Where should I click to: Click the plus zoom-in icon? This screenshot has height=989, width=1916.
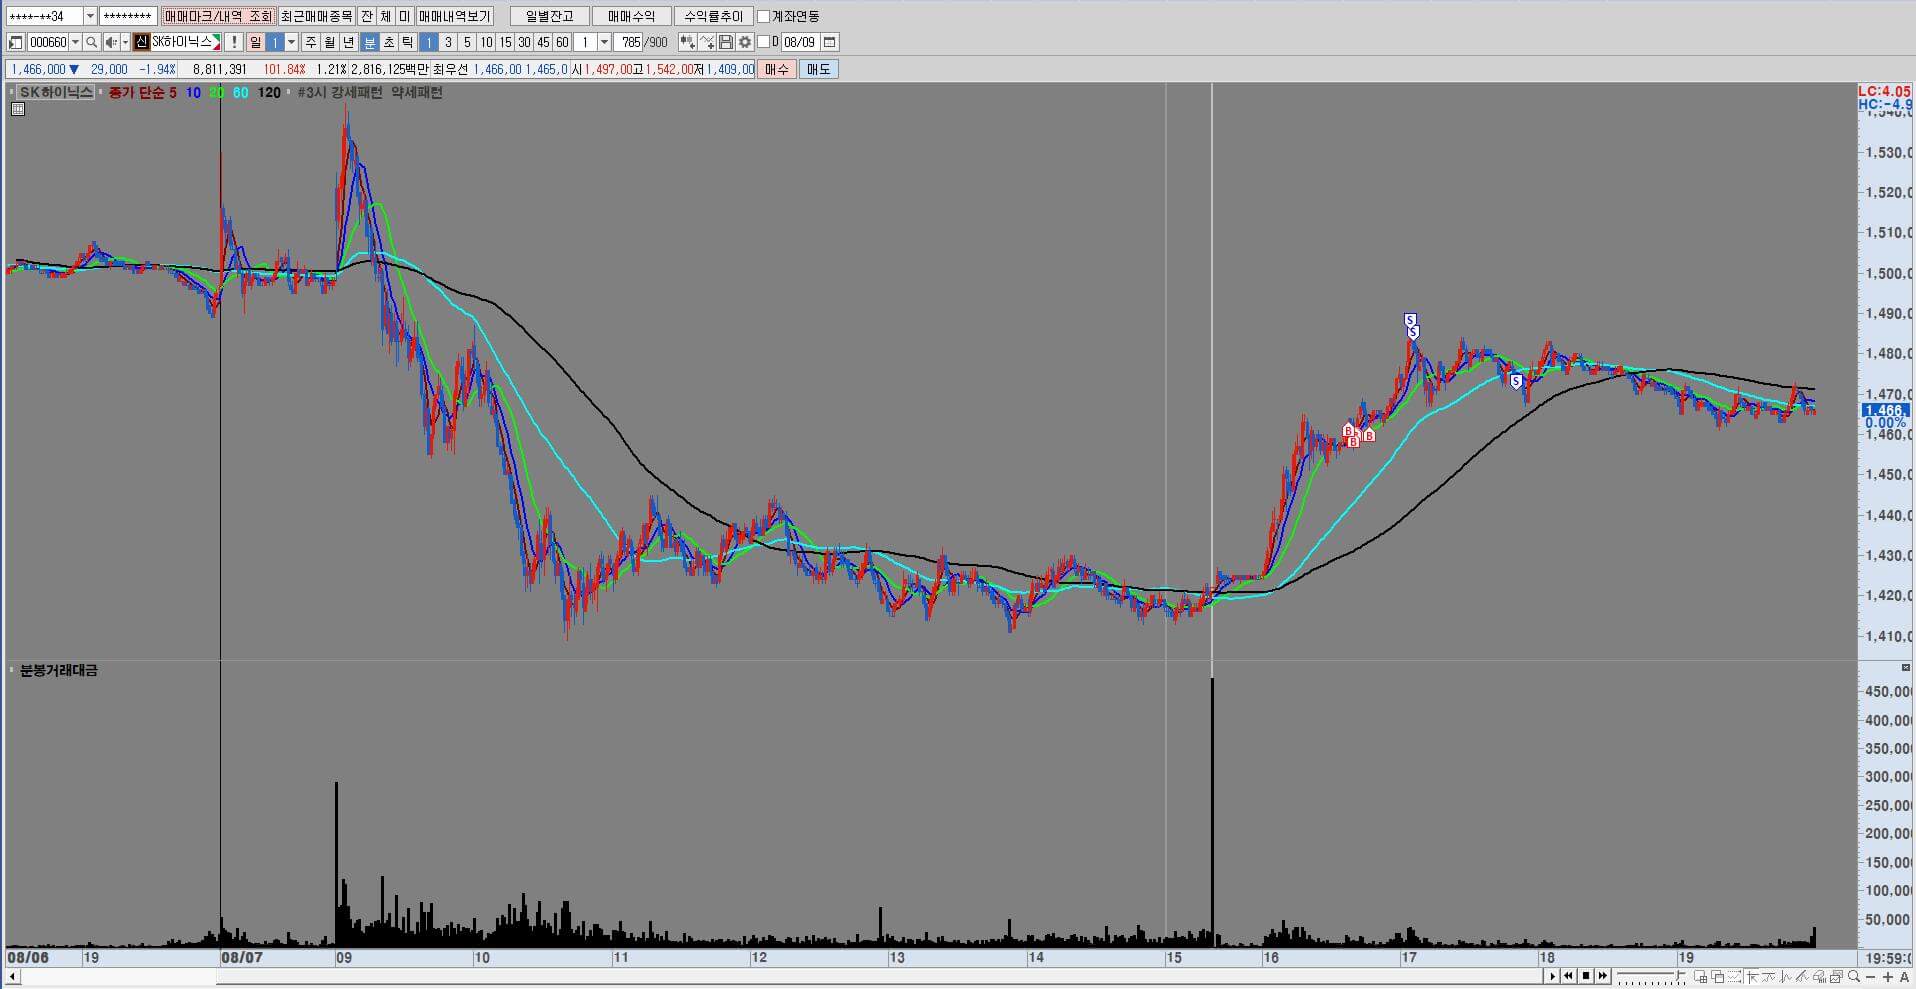[x=1887, y=977]
